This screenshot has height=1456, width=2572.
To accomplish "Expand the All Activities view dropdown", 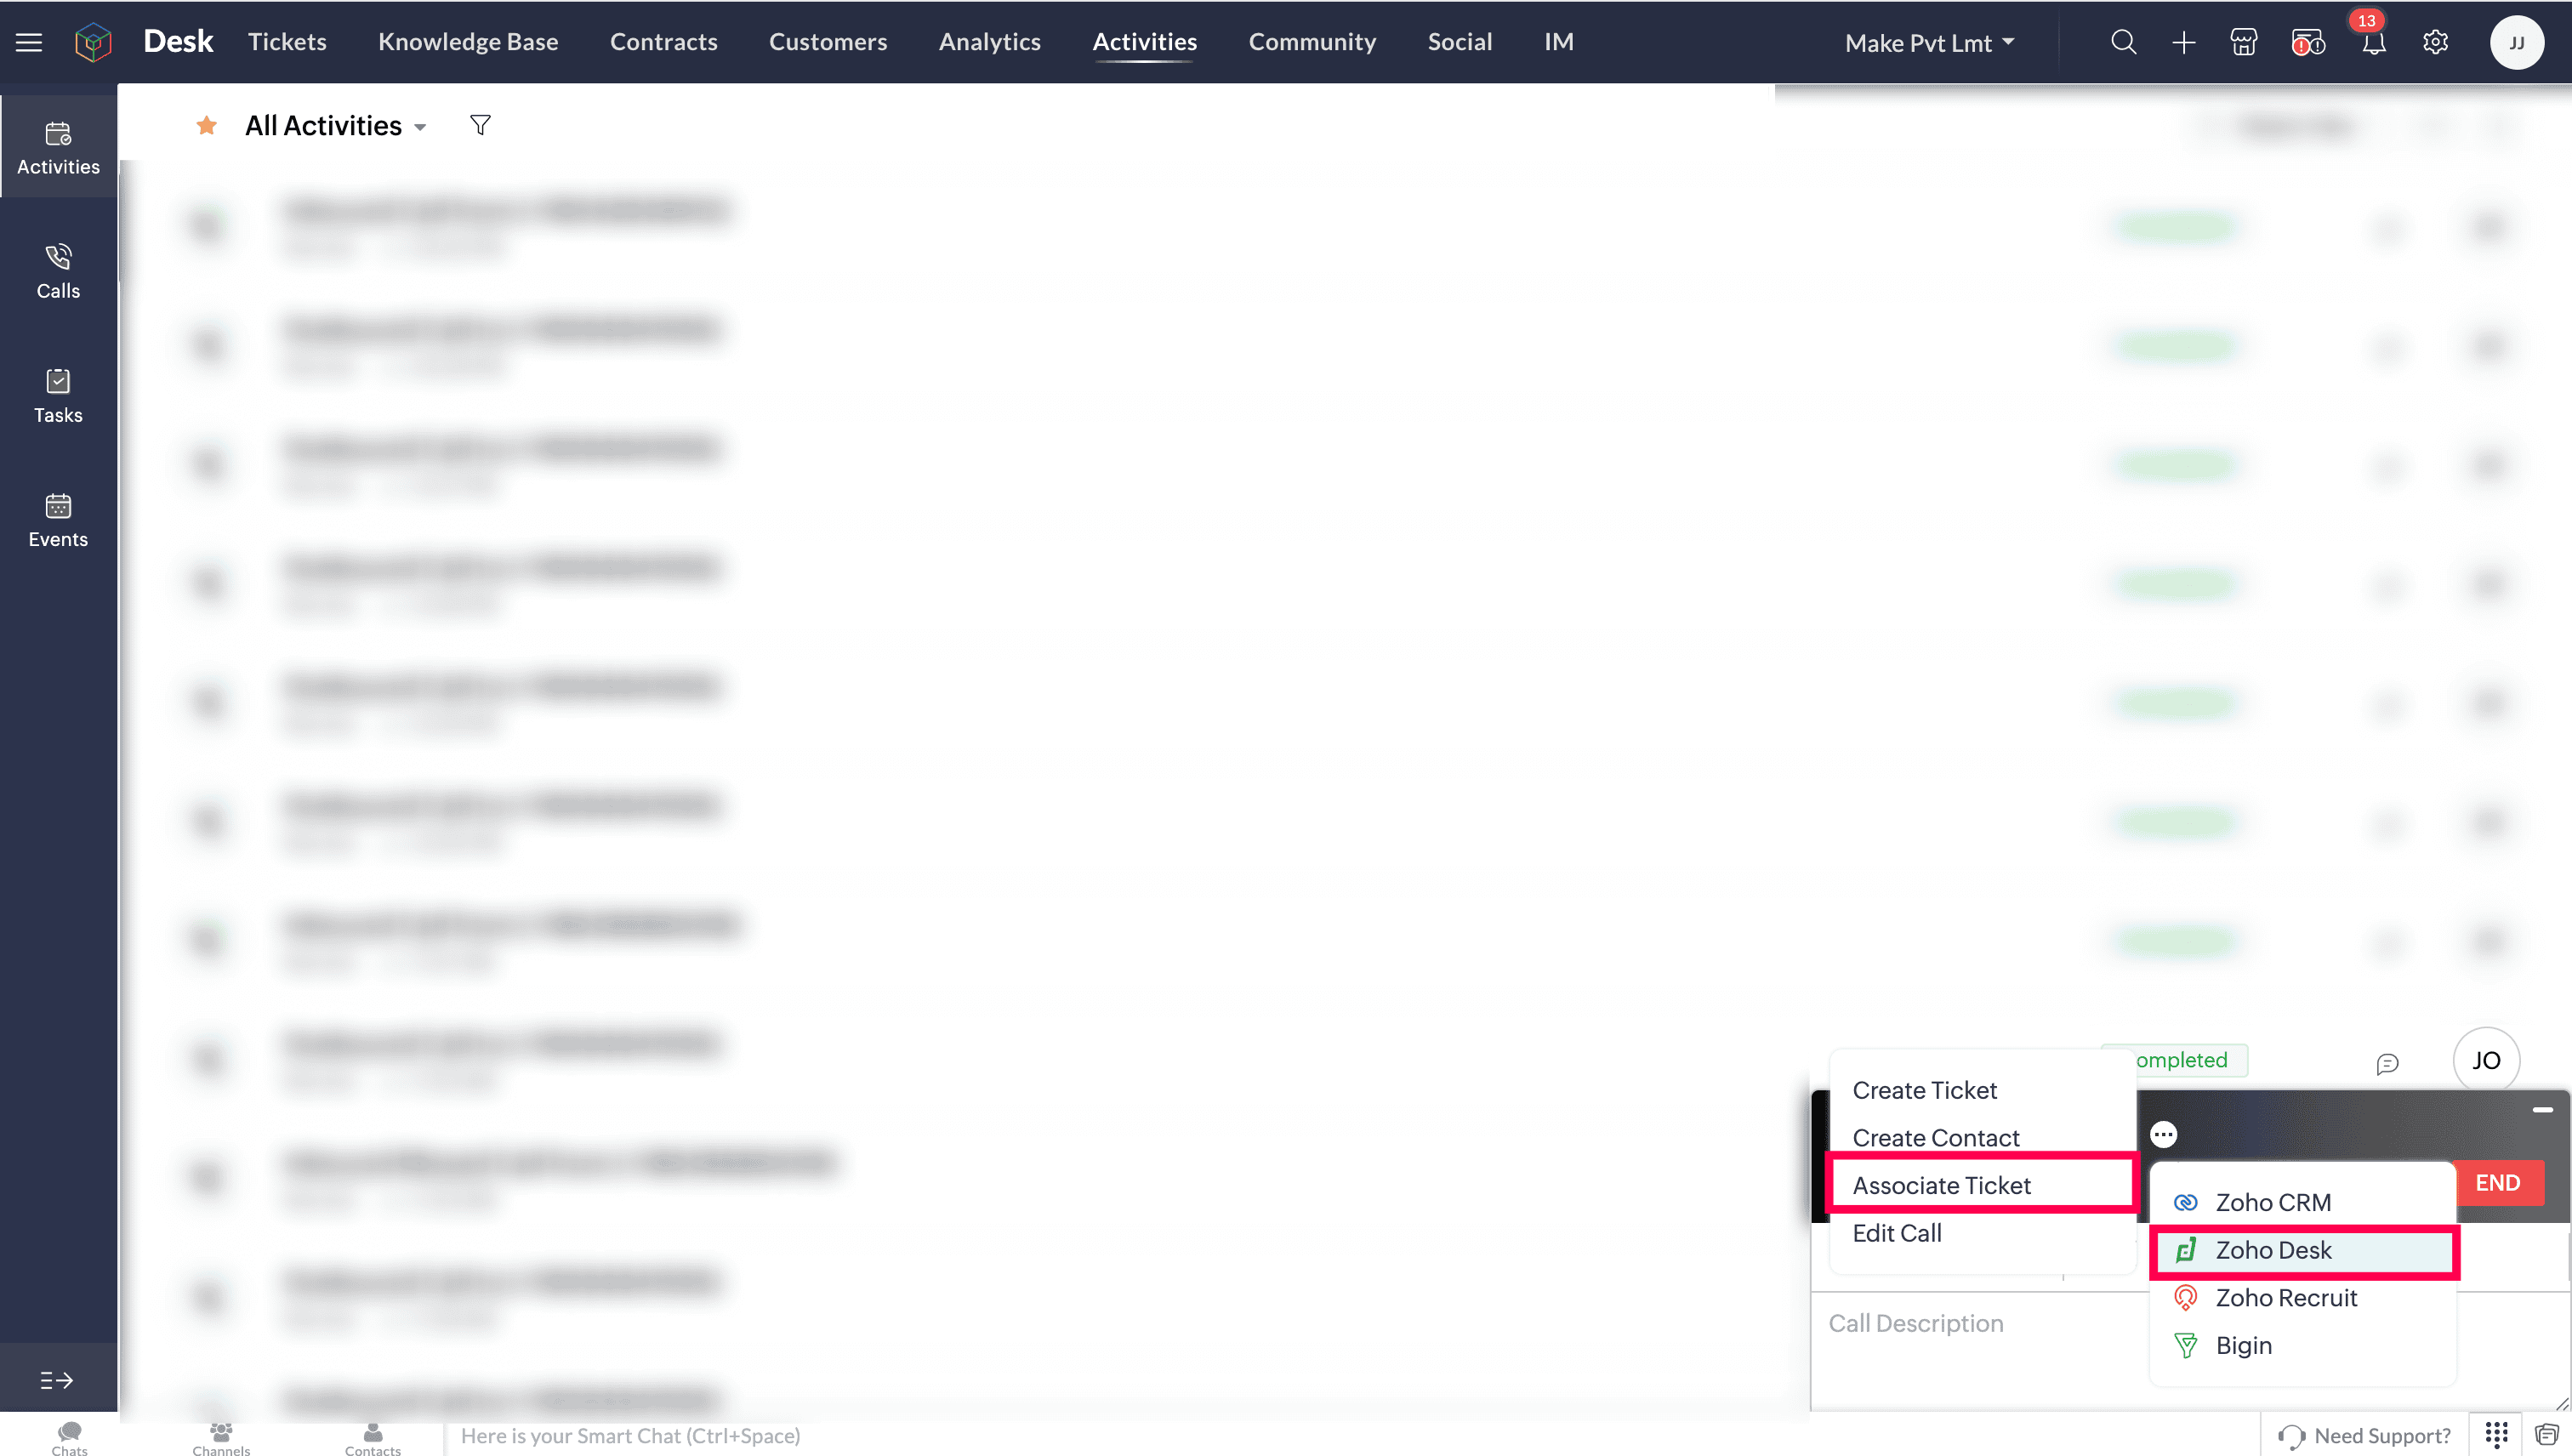I will [x=420, y=127].
